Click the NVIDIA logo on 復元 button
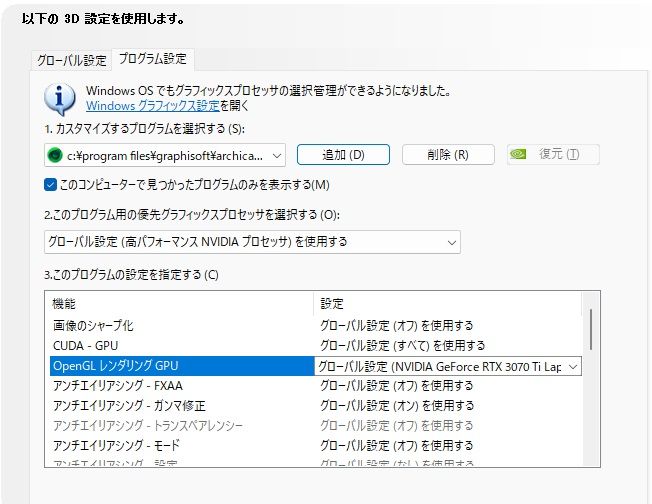This screenshot has width=652, height=504. pos(518,154)
